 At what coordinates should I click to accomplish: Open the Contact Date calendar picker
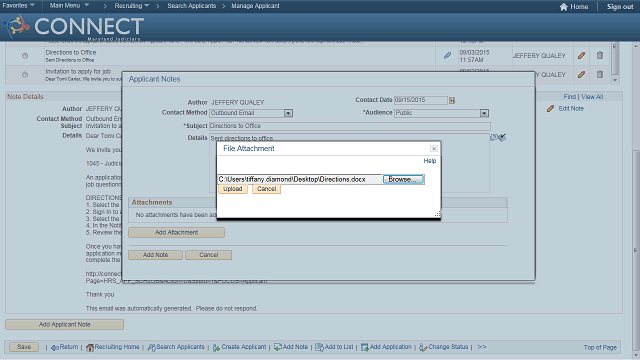[452, 100]
